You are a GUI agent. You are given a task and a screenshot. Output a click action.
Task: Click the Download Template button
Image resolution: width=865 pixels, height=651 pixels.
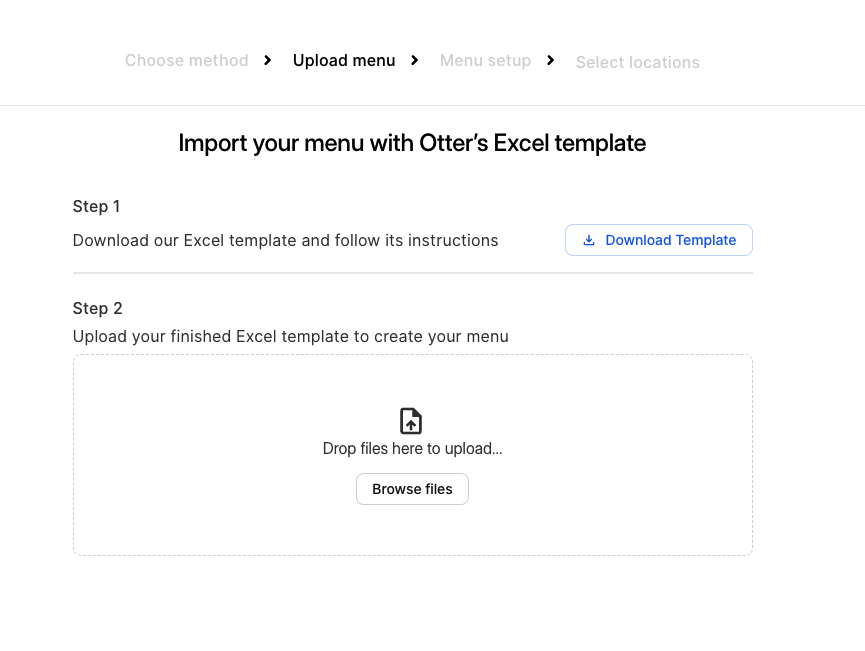[659, 240]
